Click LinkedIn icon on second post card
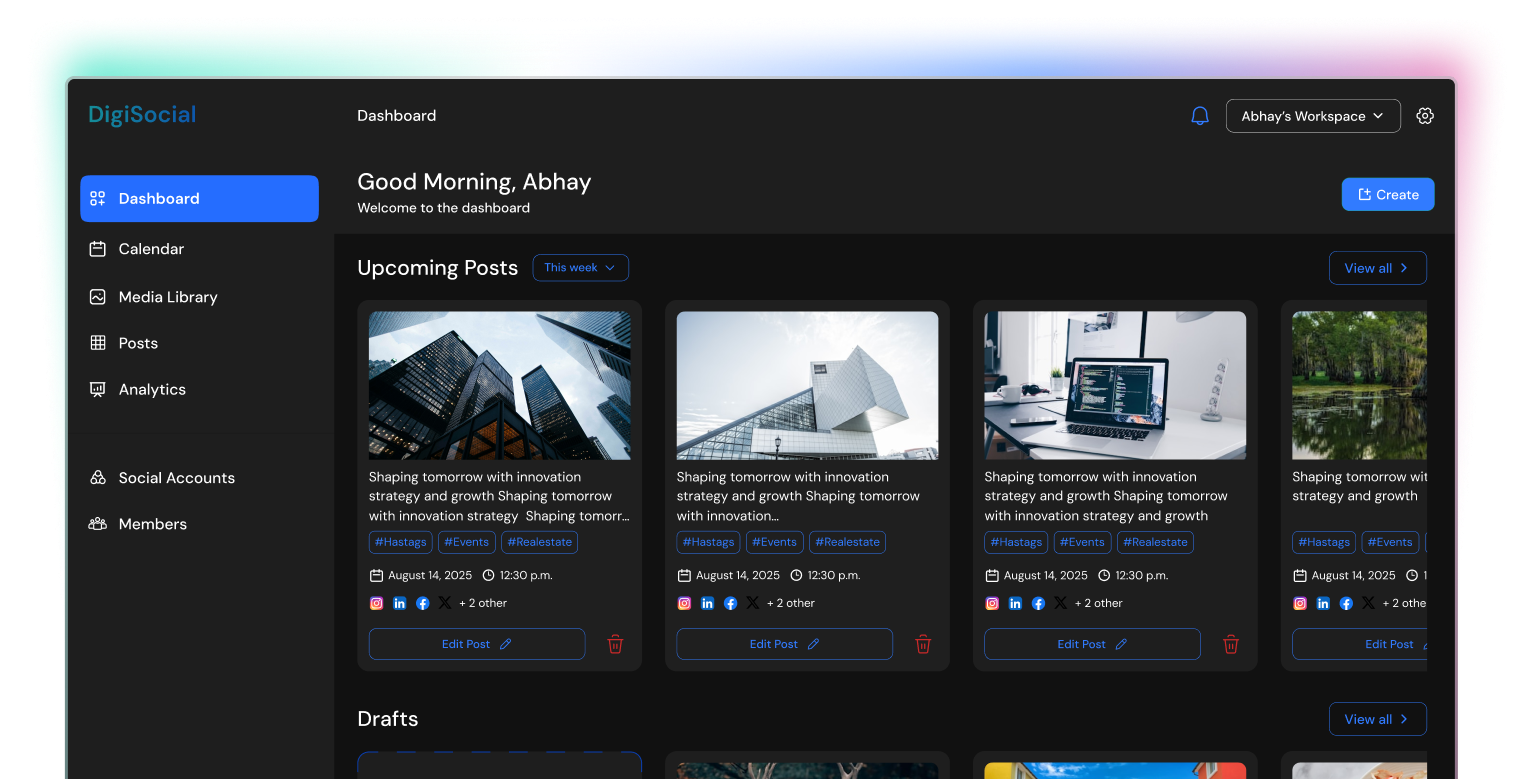The height and width of the screenshot is (779, 1523). pyautogui.click(x=707, y=603)
